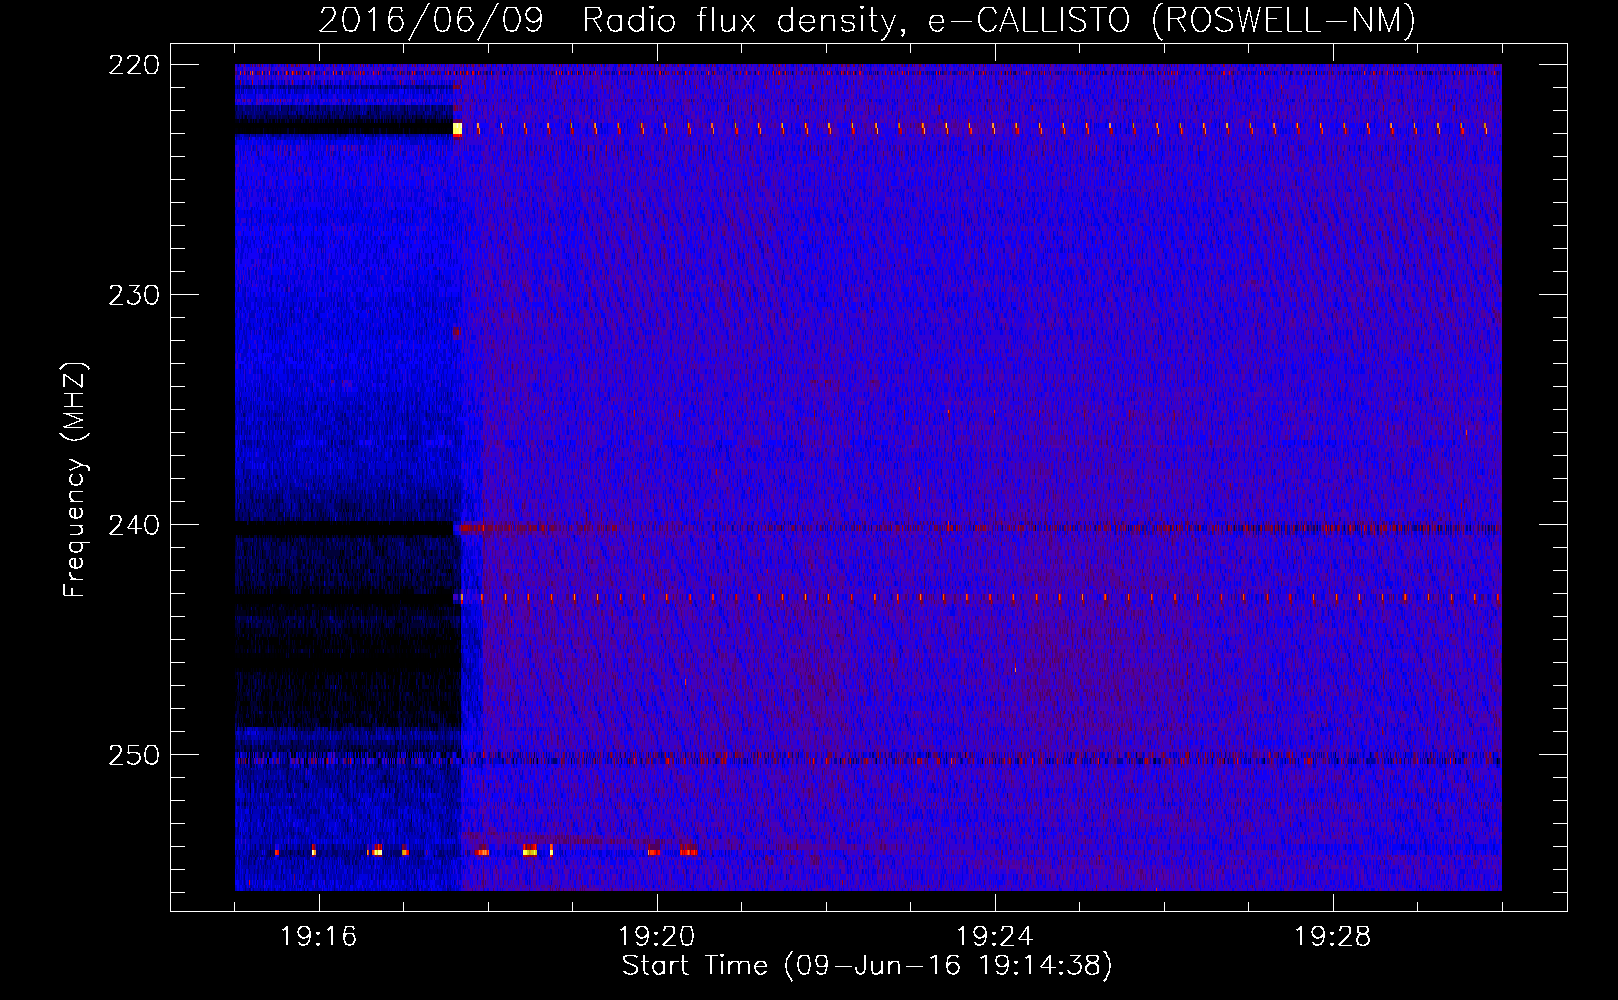Click the '250' frequency tick label
This screenshot has width=1618, height=1000.
point(134,755)
